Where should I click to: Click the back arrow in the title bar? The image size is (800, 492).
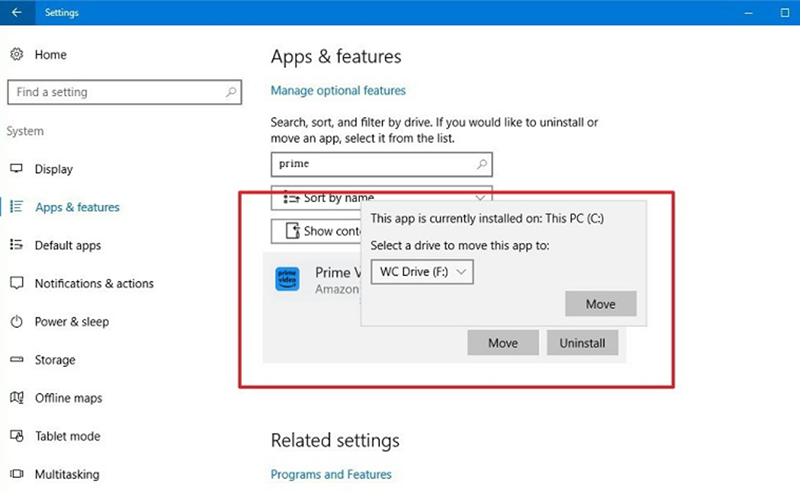pos(16,13)
